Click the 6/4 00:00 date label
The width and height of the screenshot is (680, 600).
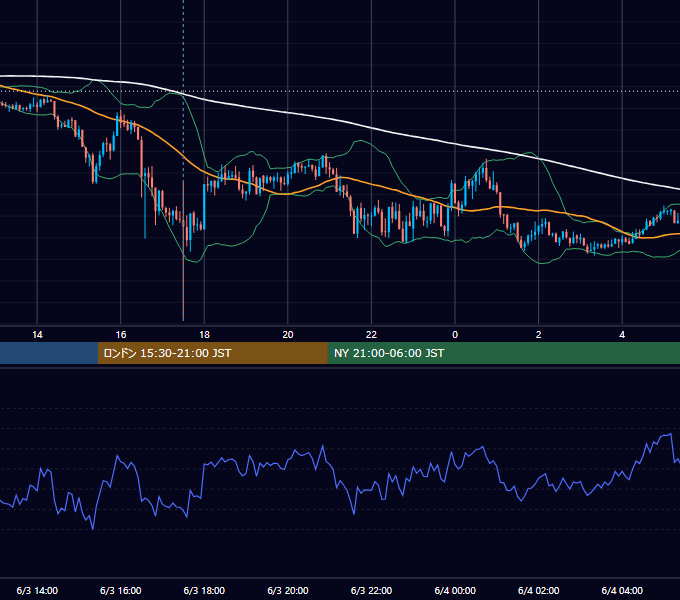click(x=455, y=590)
